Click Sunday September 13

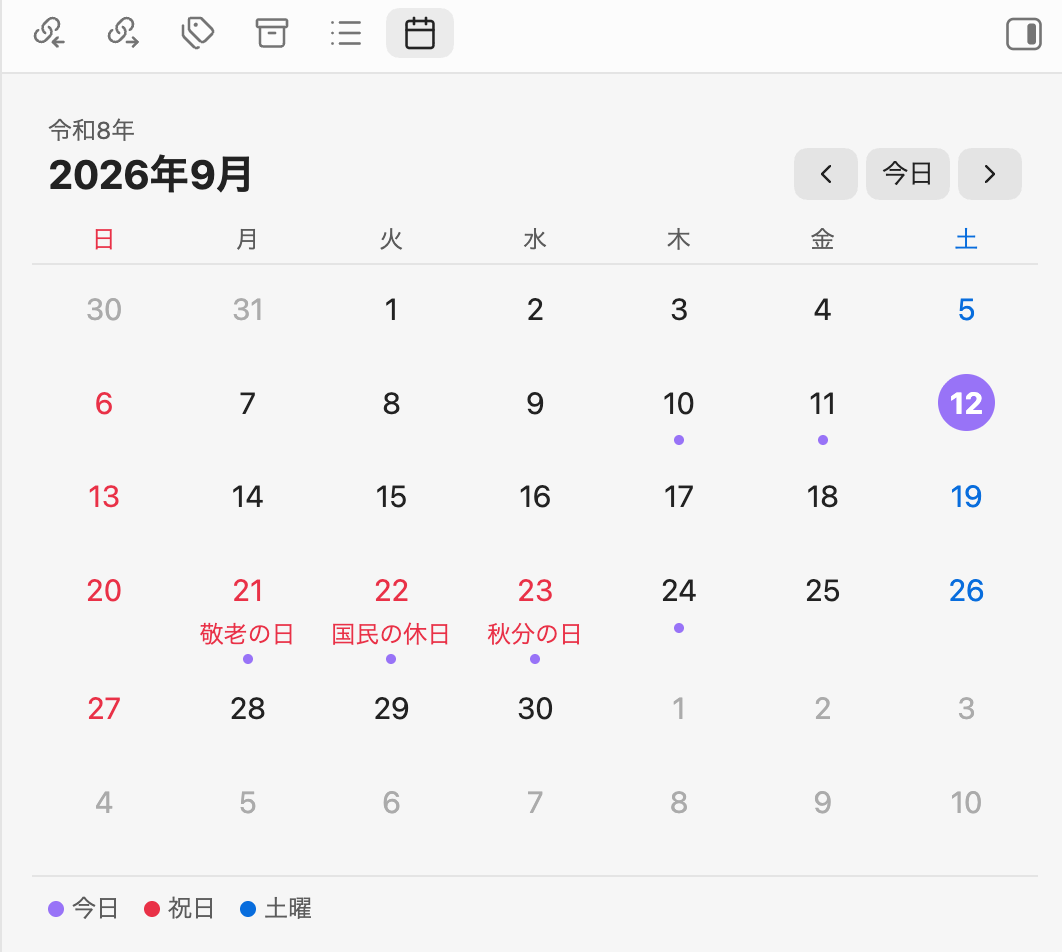pos(104,497)
